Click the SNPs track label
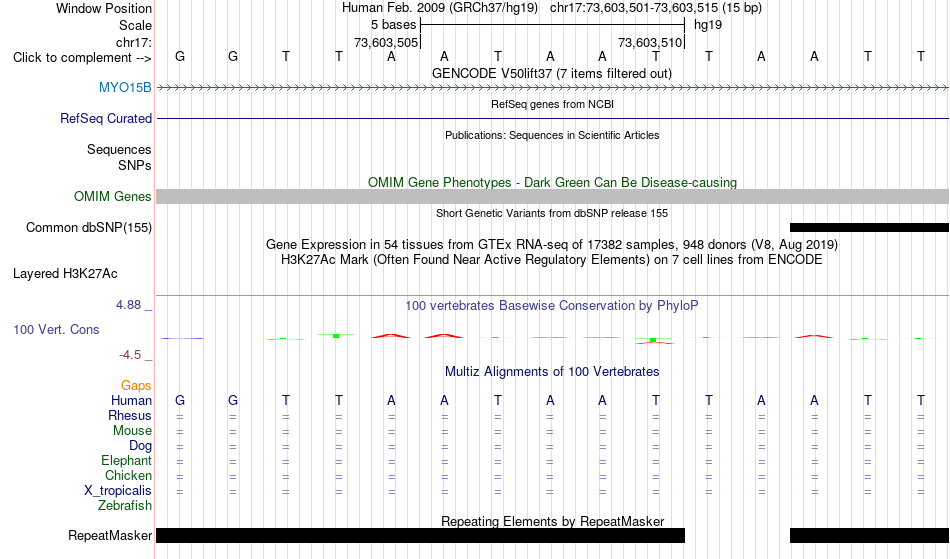Image resolution: width=950 pixels, height=559 pixels. (x=135, y=165)
